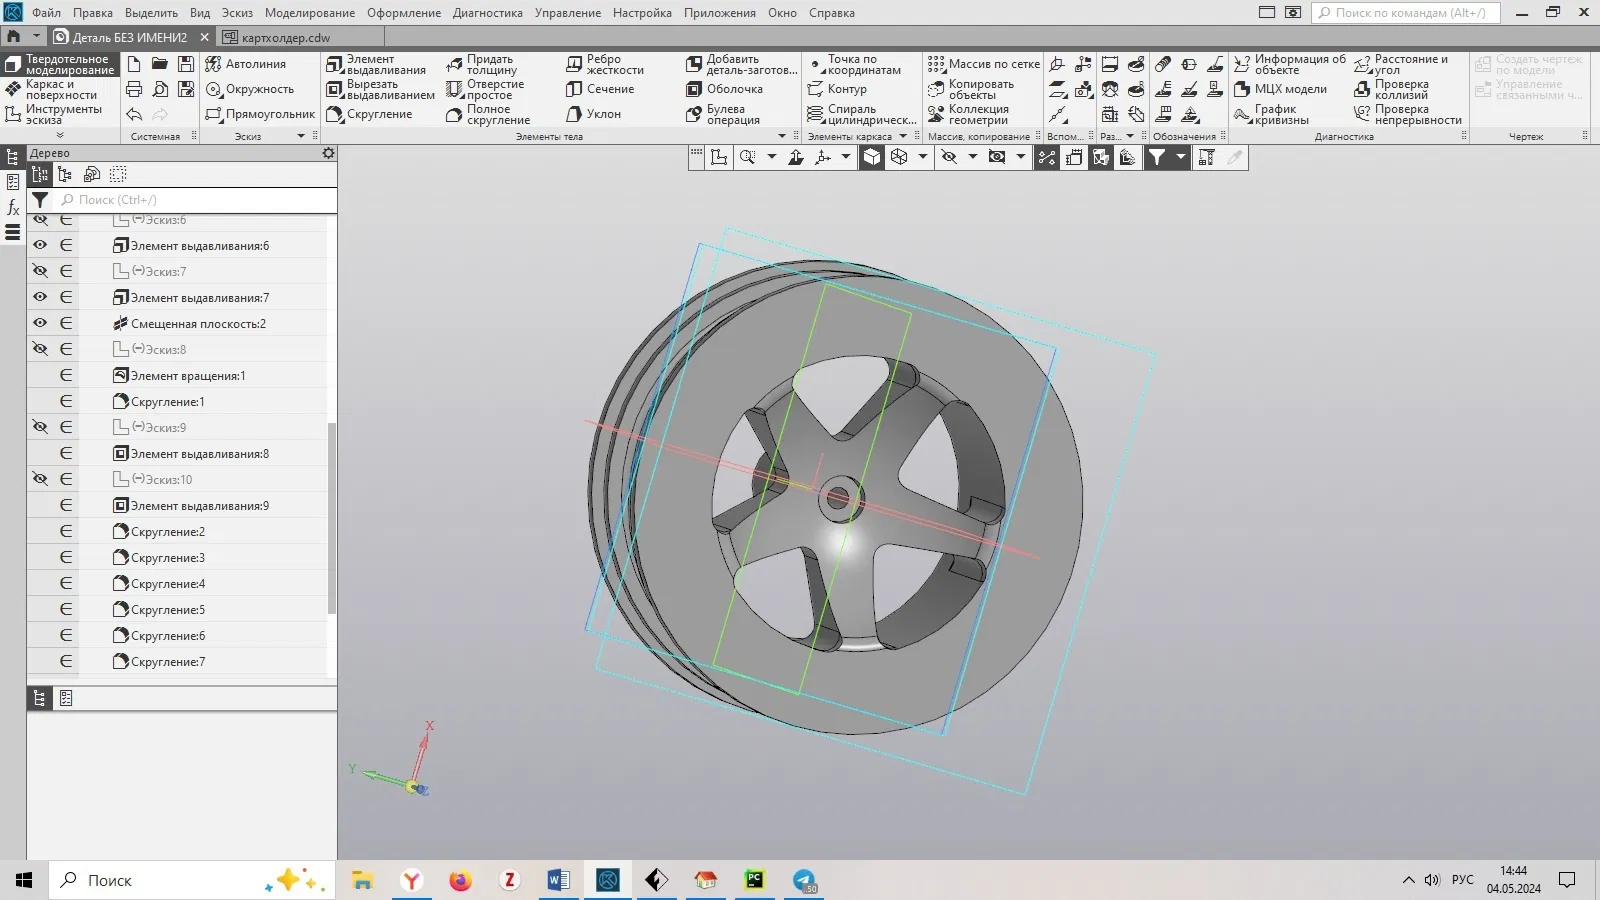
Task: Switch to the картхолдер.cdw tab
Action: pyautogui.click(x=285, y=37)
